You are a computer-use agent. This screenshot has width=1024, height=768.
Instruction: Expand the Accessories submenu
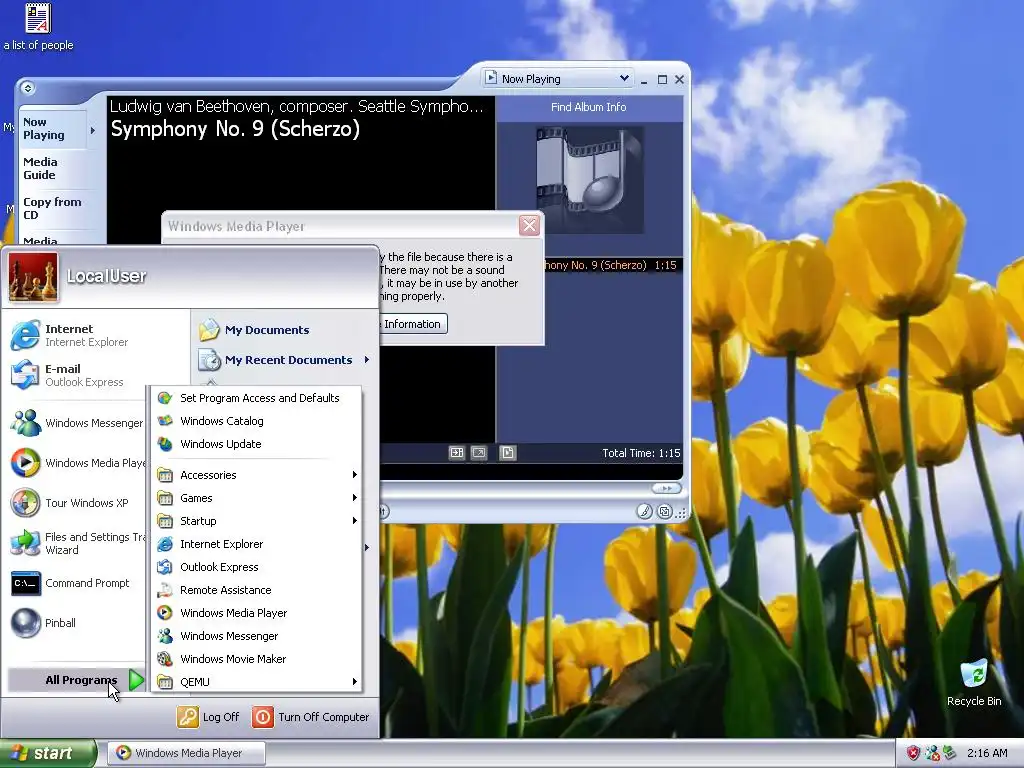click(x=257, y=475)
